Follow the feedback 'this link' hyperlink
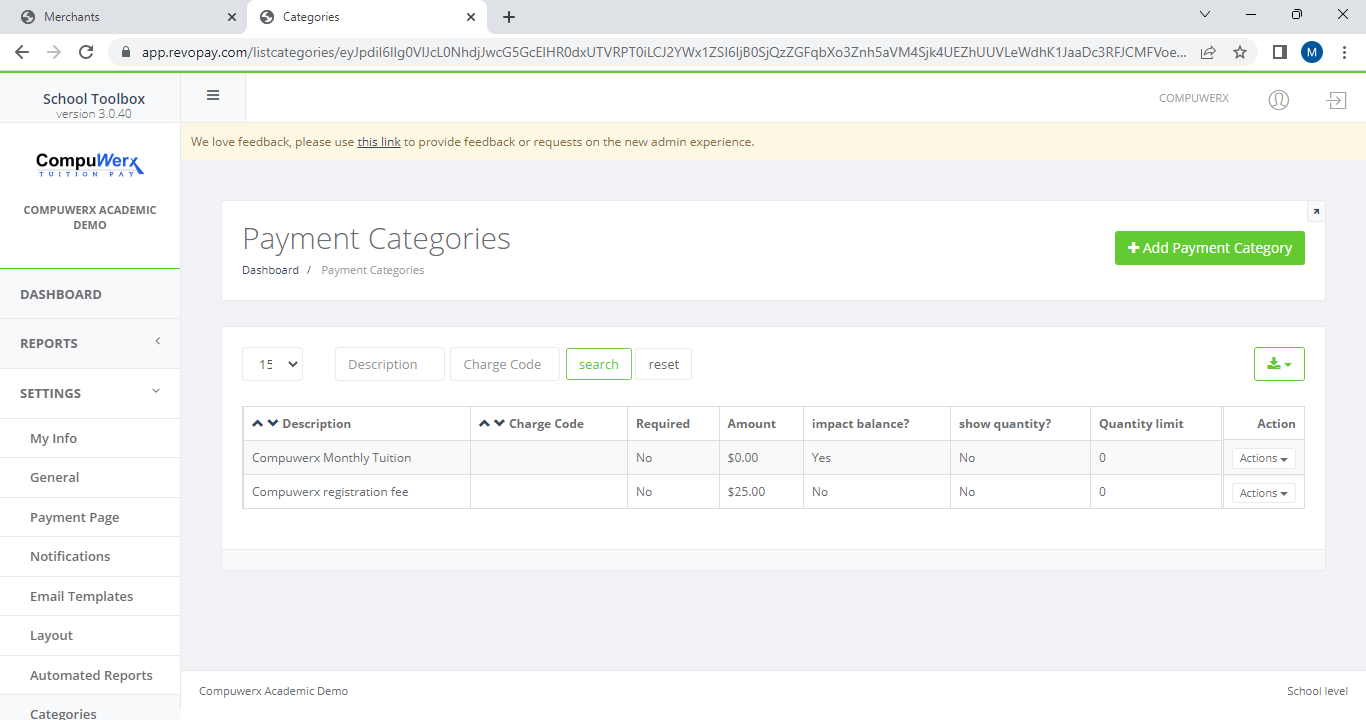The image size is (1366, 720). [379, 142]
